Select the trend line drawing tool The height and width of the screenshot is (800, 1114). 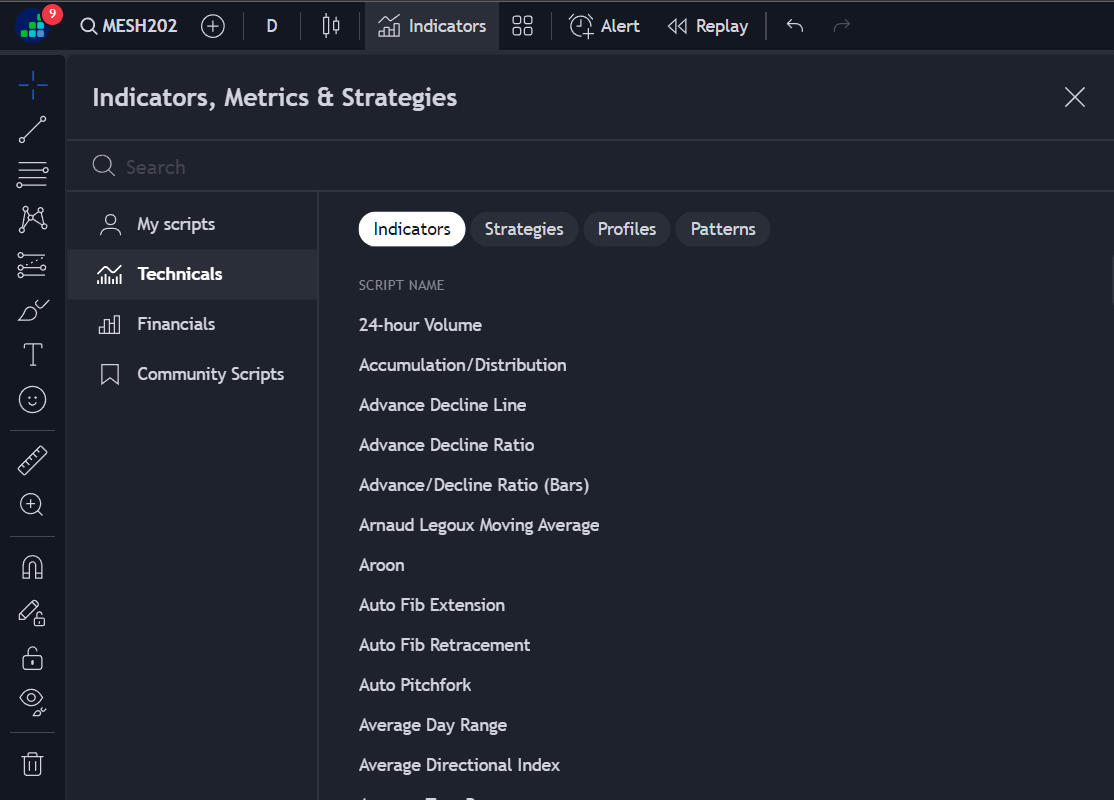(33, 130)
